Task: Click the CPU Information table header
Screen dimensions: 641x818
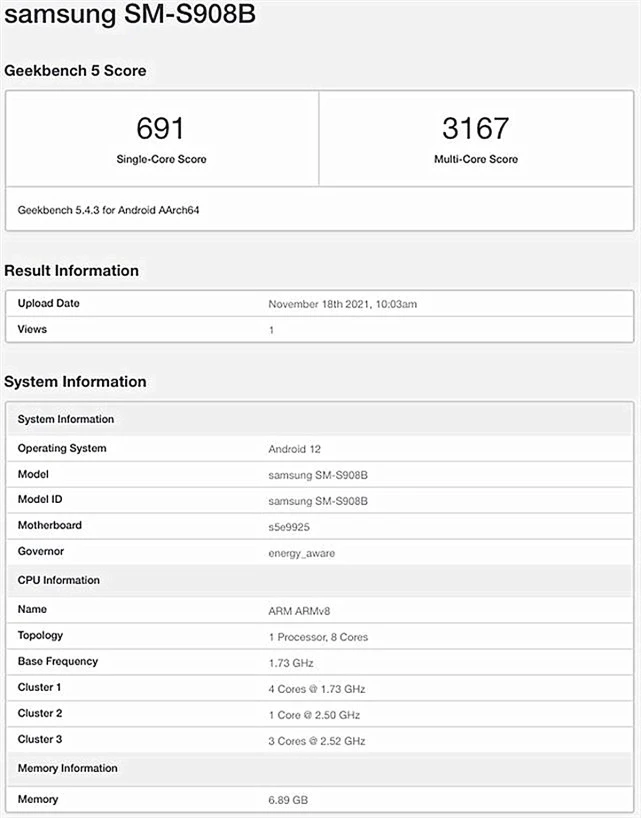Action: click(x=59, y=580)
